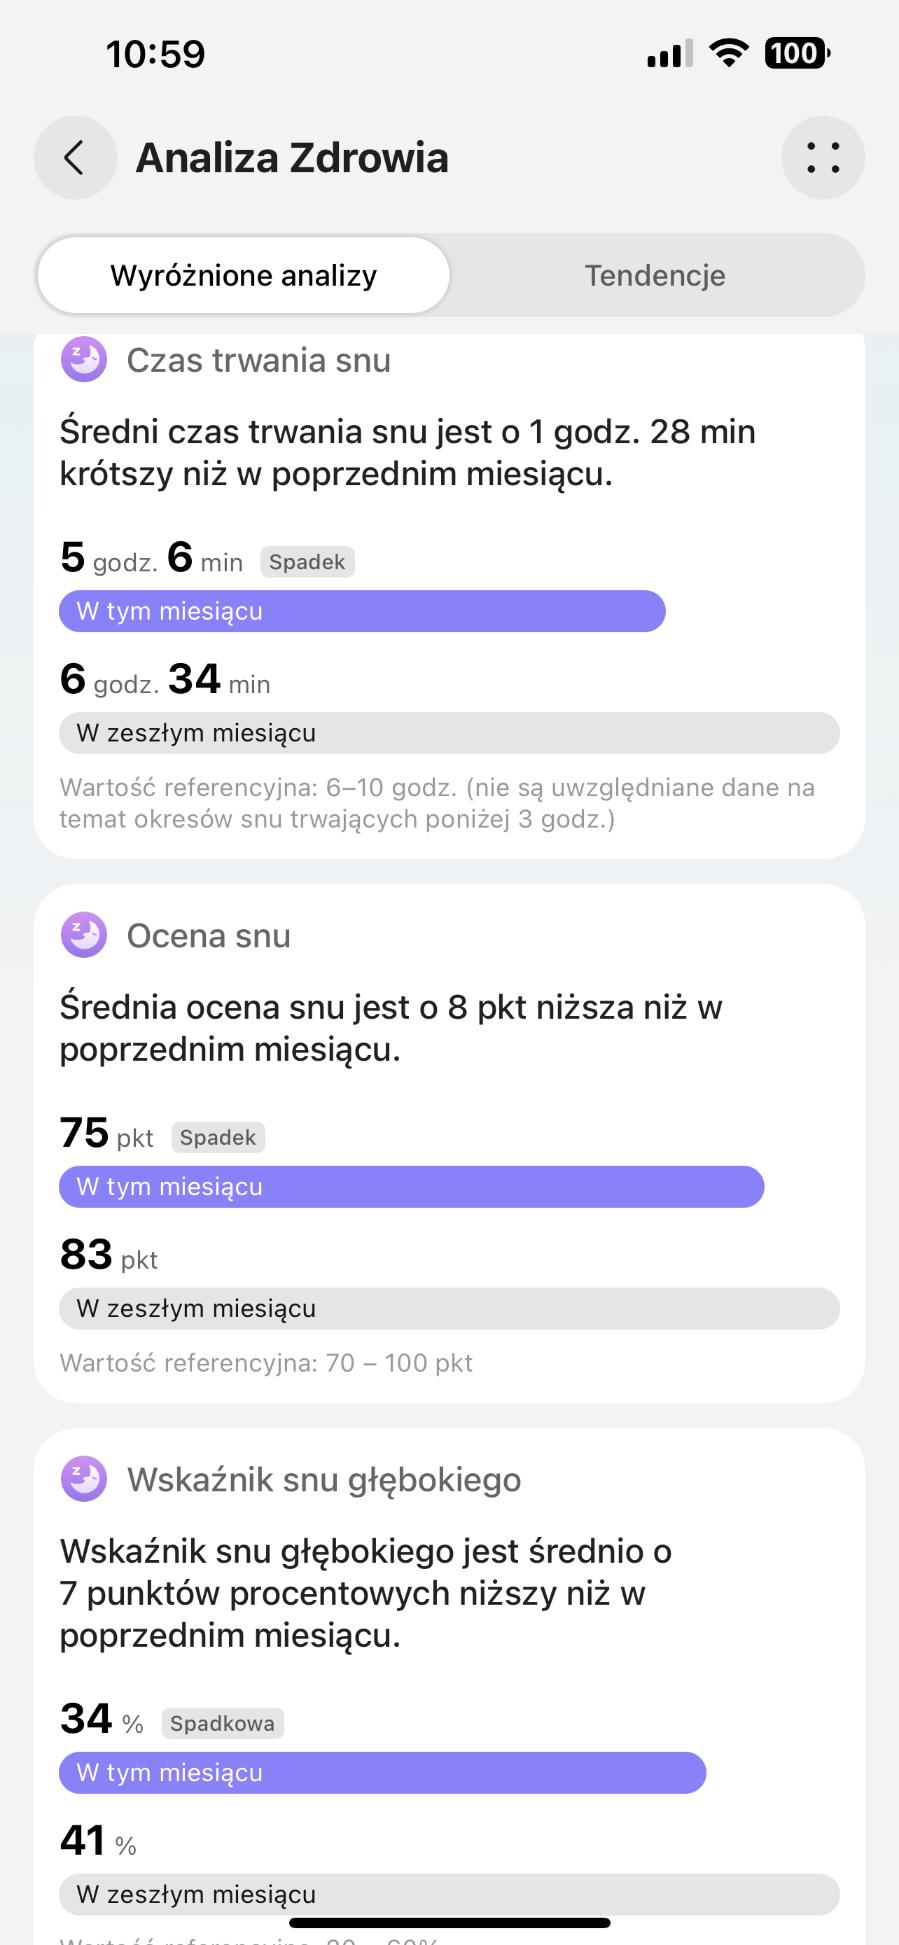Image resolution: width=899 pixels, height=1945 pixels.
Task: Tap the cellular signal bars icon
Action: pyautogui.click(x=669, y=55)
